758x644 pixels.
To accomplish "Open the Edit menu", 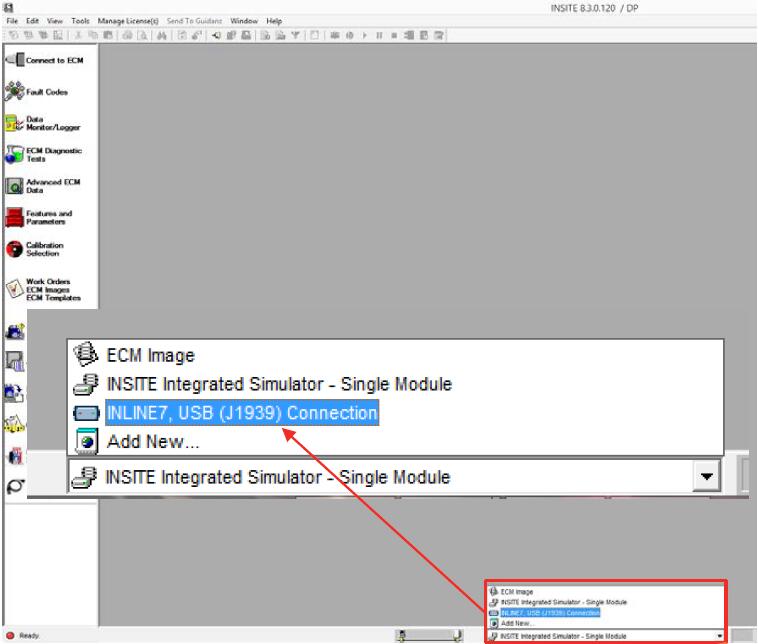I will coord(32,21).
